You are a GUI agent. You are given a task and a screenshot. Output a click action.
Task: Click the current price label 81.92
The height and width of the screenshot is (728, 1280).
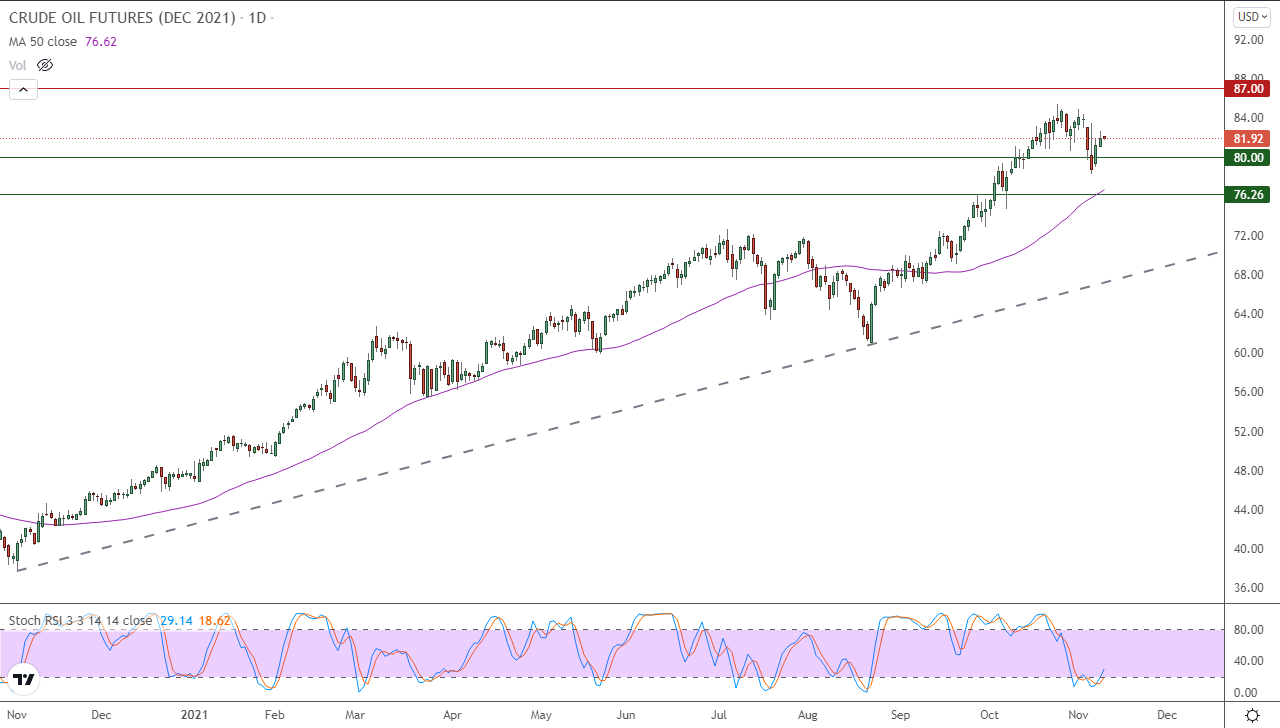[1249, 139]
